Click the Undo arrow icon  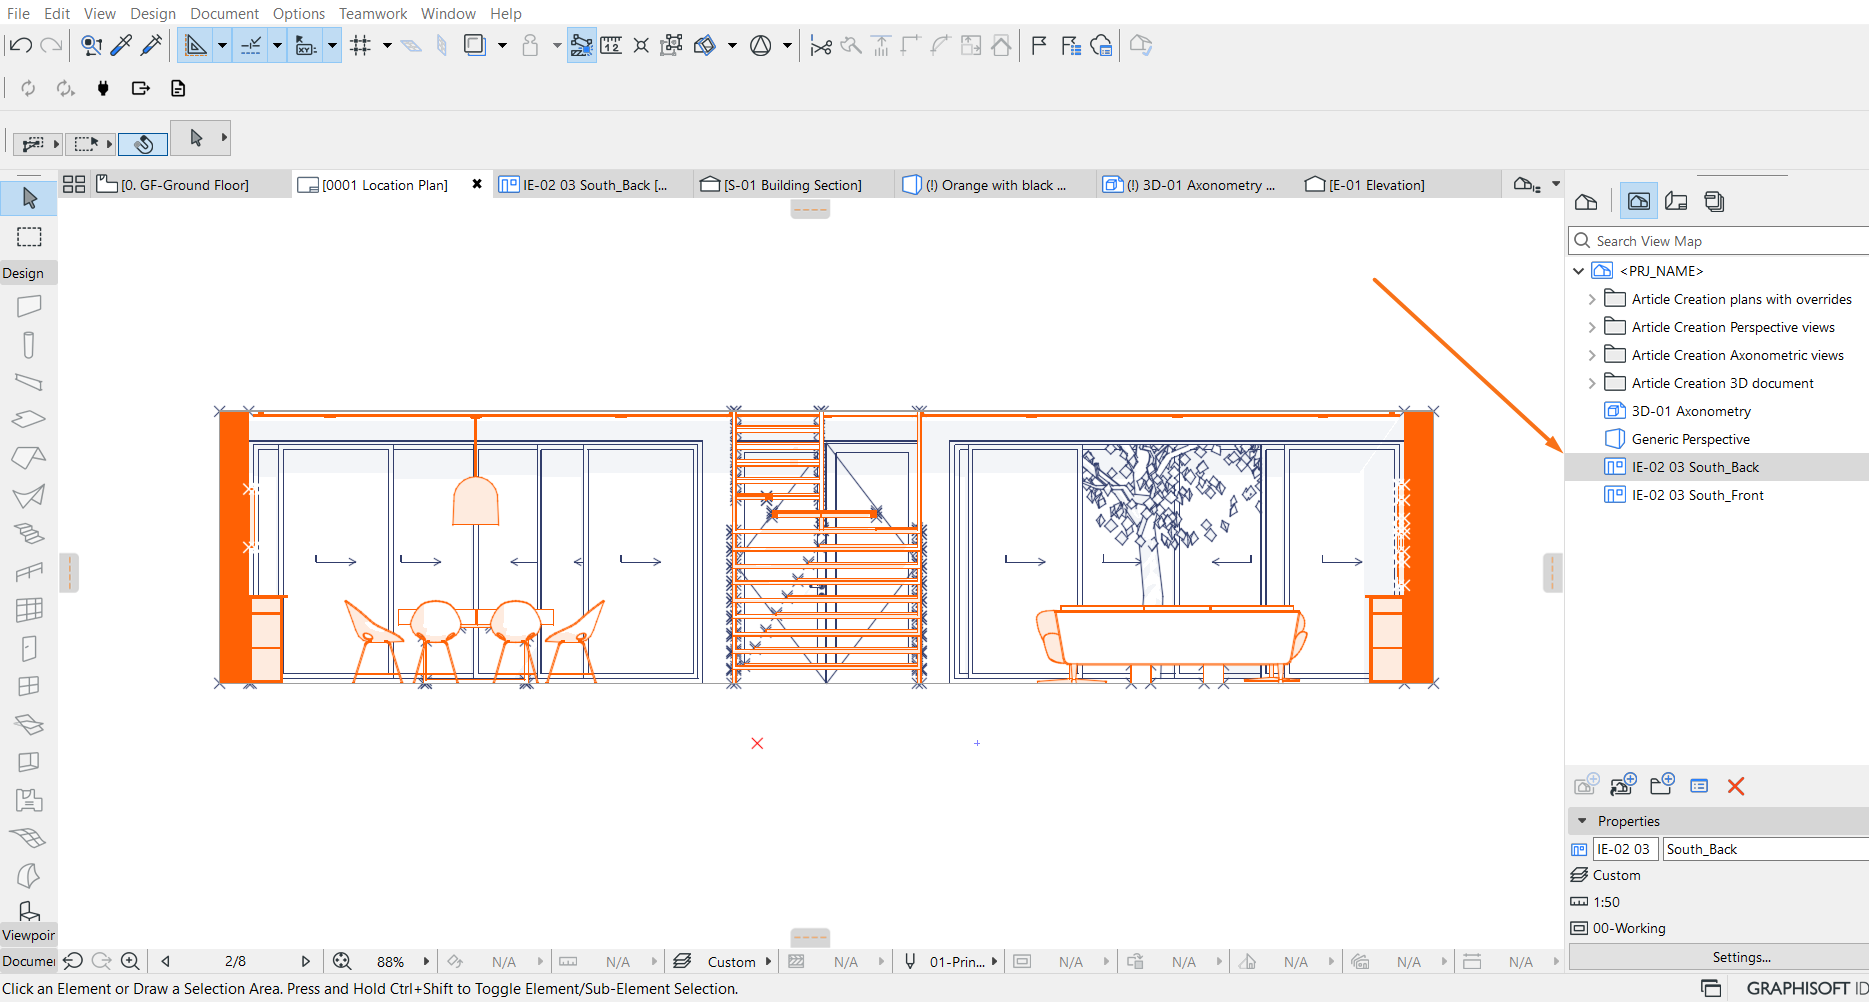(20, 45)
